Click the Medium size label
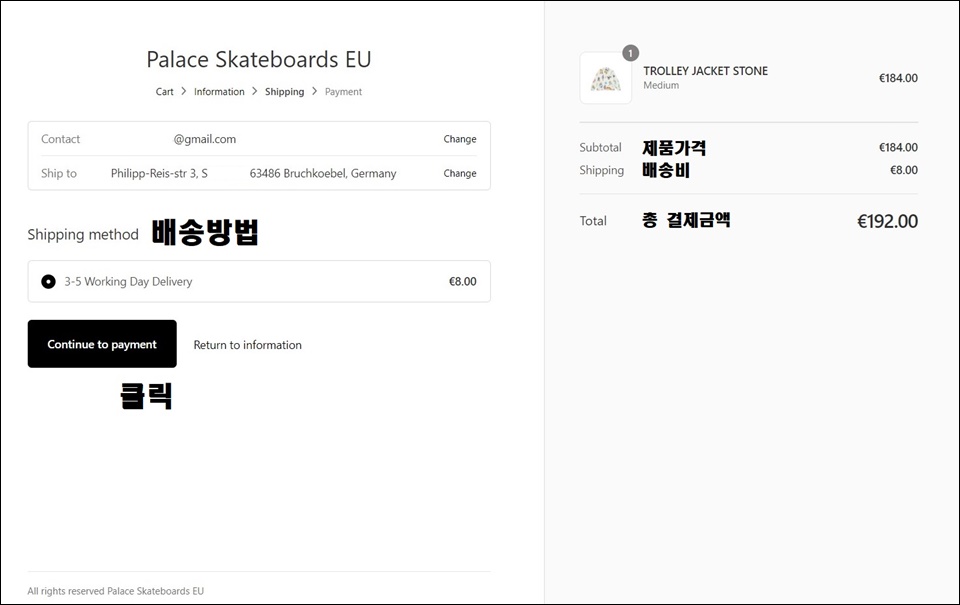The width and height of the screenshot is (960, 605). click(661, 85)
